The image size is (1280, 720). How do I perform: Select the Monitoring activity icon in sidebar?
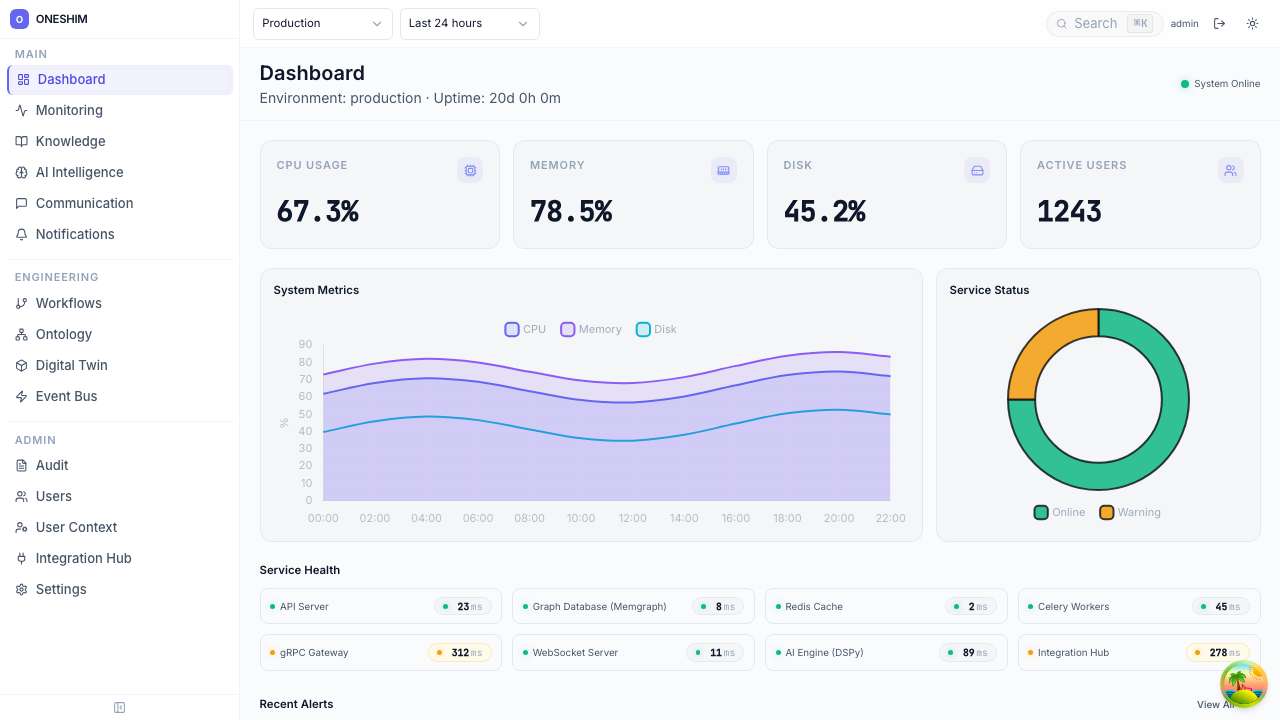click(x=23, y=110)
